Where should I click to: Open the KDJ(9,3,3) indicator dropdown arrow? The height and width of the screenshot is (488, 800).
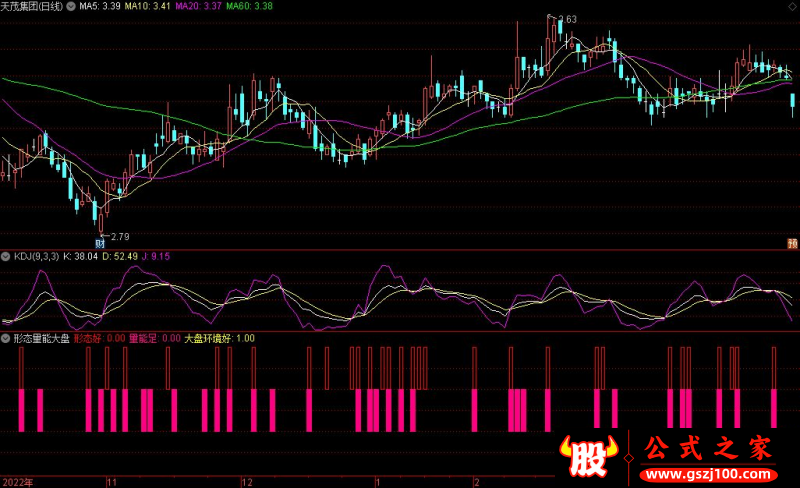pyautogui.click(x=6, y=256)
